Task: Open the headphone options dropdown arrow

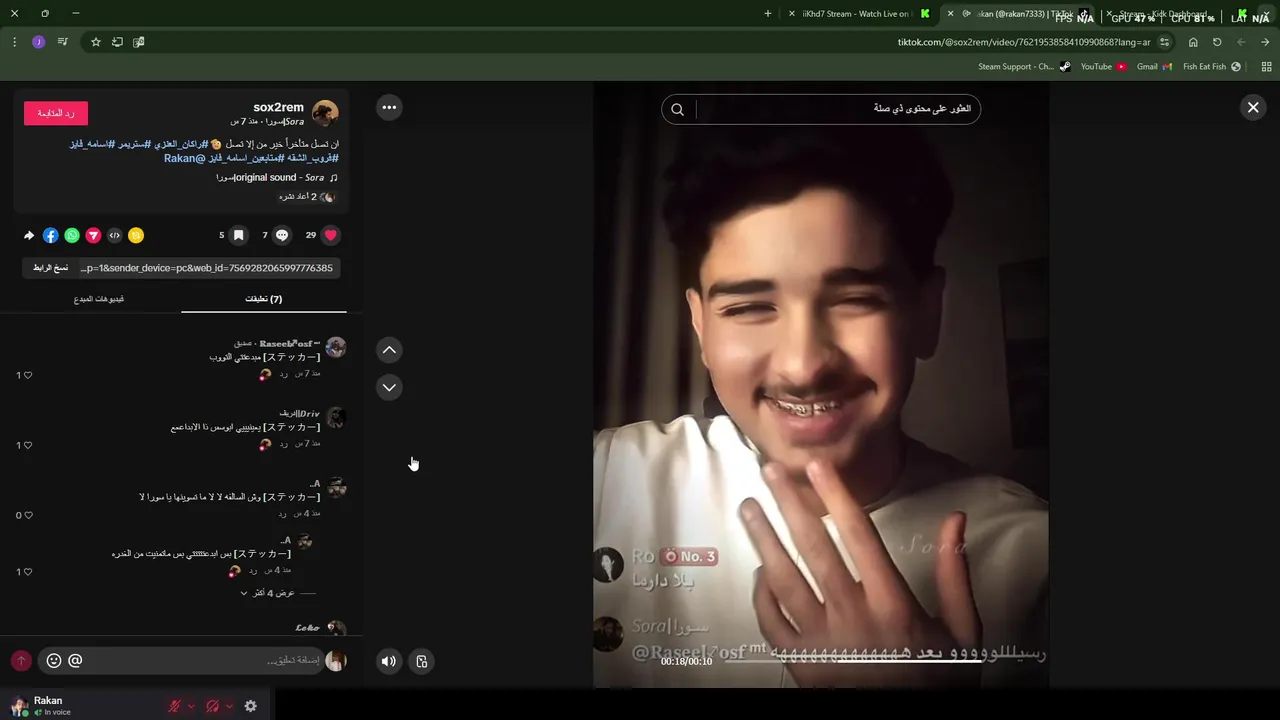Action: [x=229, y=706]
